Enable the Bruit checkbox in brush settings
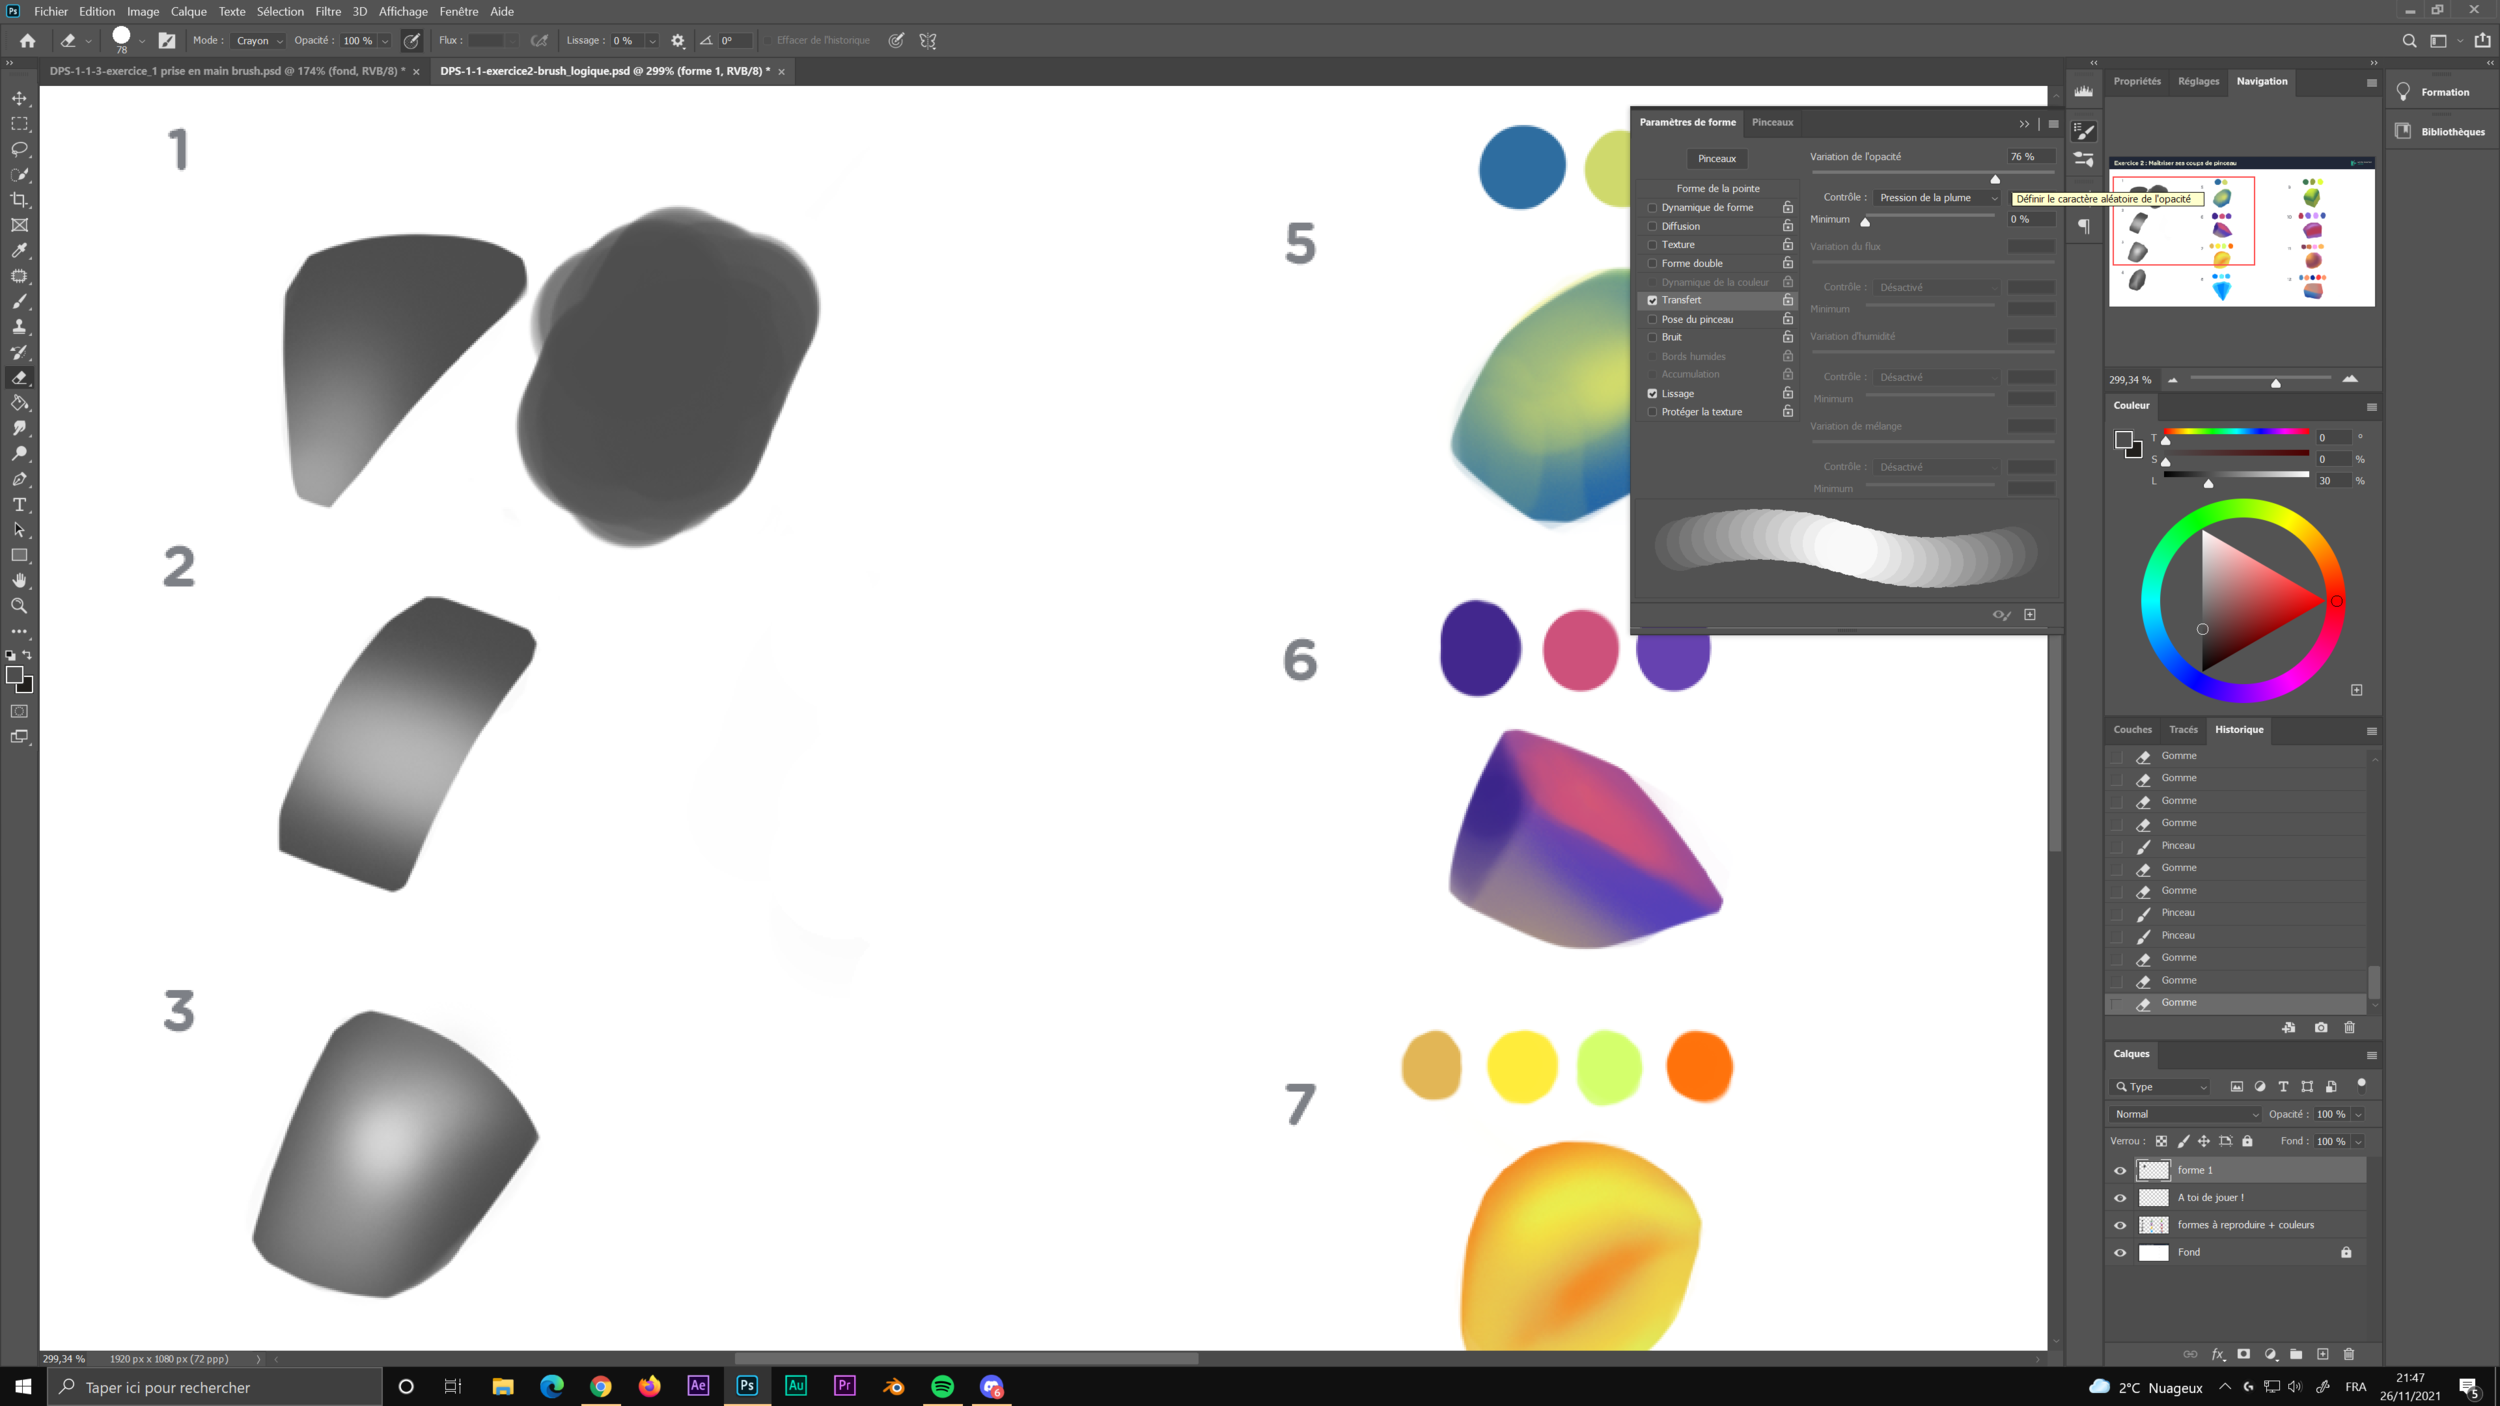The width and height of the screenshot is (2500, 1406). [x=1652, y=337]
